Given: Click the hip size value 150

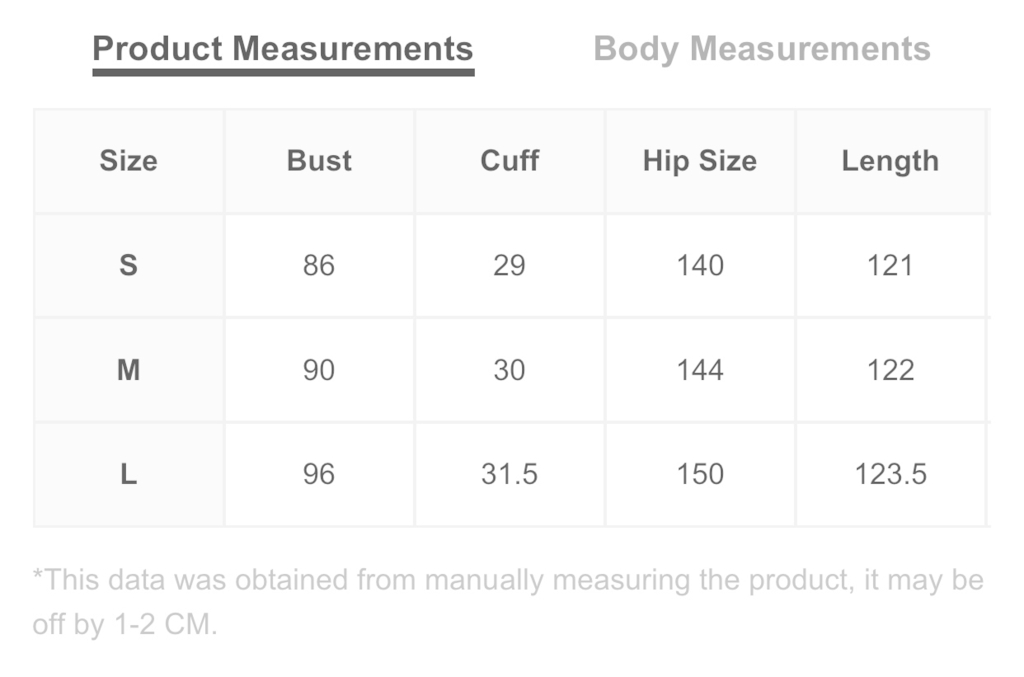Looking at the screenshot, I should click(x=700, y=474).
